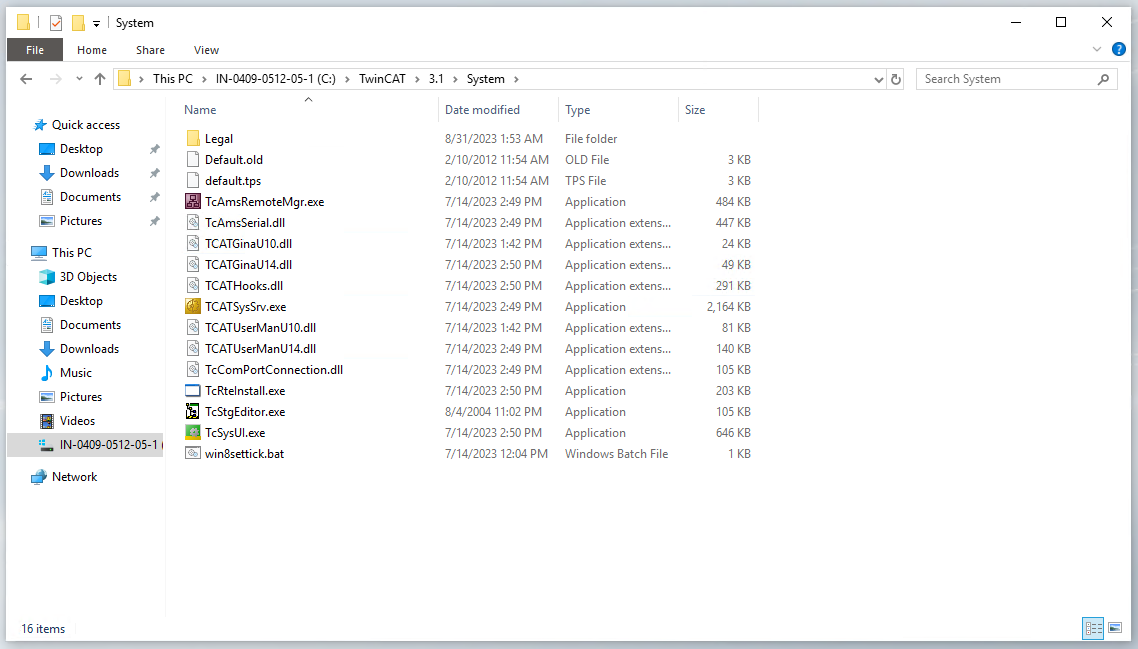The image size is (1138, 649).
Task: Open Documents under This PC
Action: pyautogui.click(x=90, y=324)
